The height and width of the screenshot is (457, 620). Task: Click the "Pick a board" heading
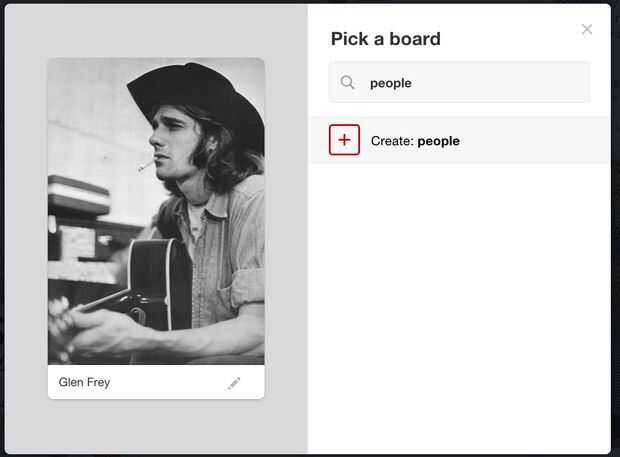pyautogui.click(x=386, y=39)
